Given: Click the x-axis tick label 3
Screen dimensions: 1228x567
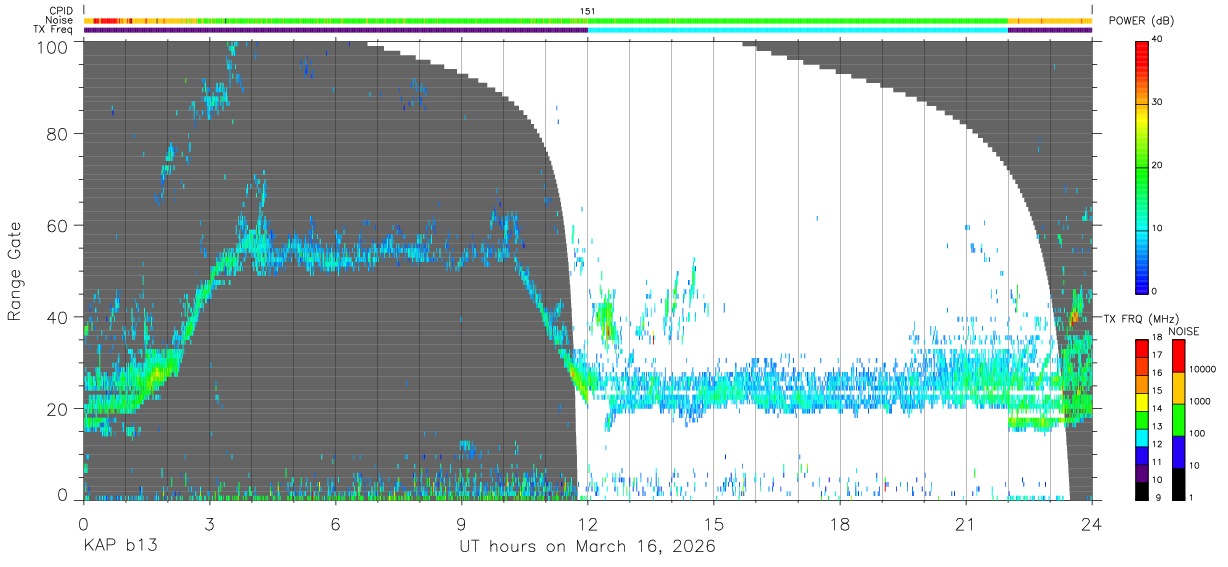Looking at the screenshot, I should click(209, 524).
